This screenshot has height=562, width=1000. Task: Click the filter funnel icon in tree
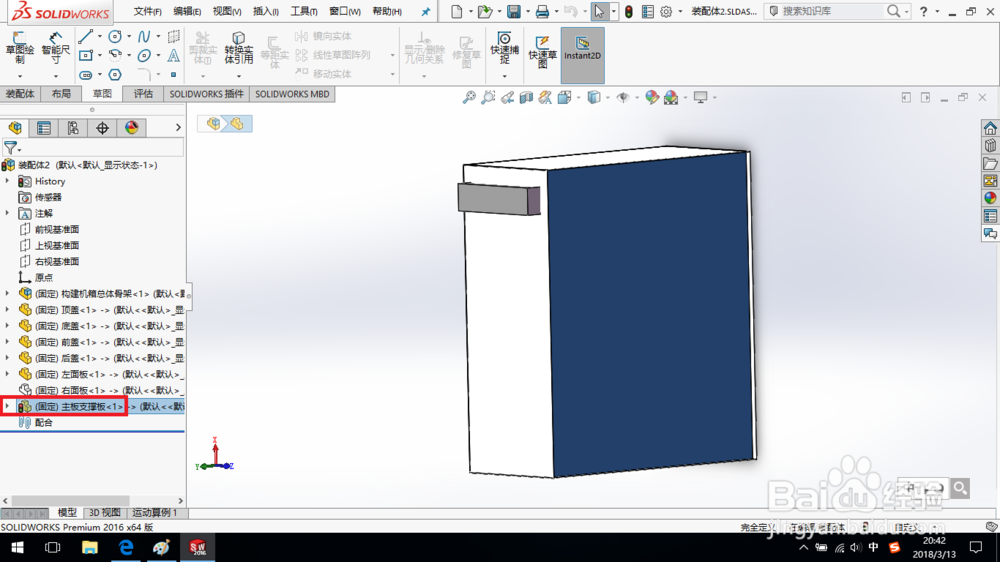[x=10, y=148]
